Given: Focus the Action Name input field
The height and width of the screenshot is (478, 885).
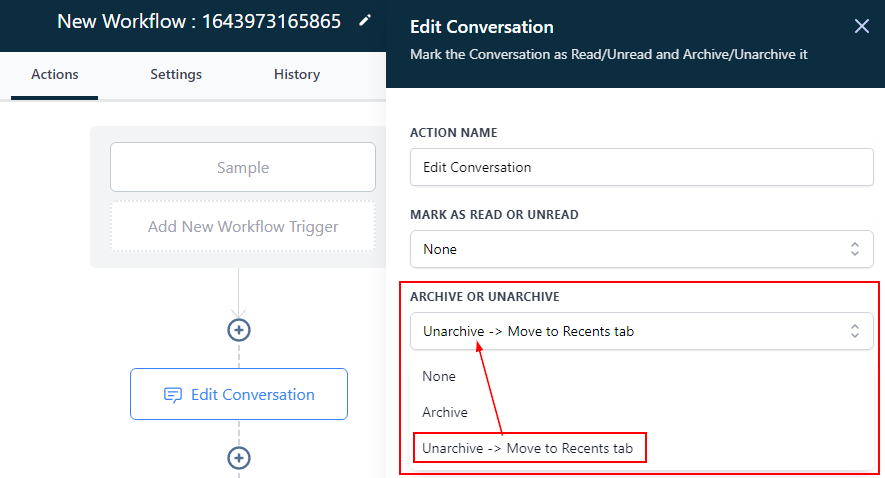Looking at the screenshot, I should pos(641,167).
